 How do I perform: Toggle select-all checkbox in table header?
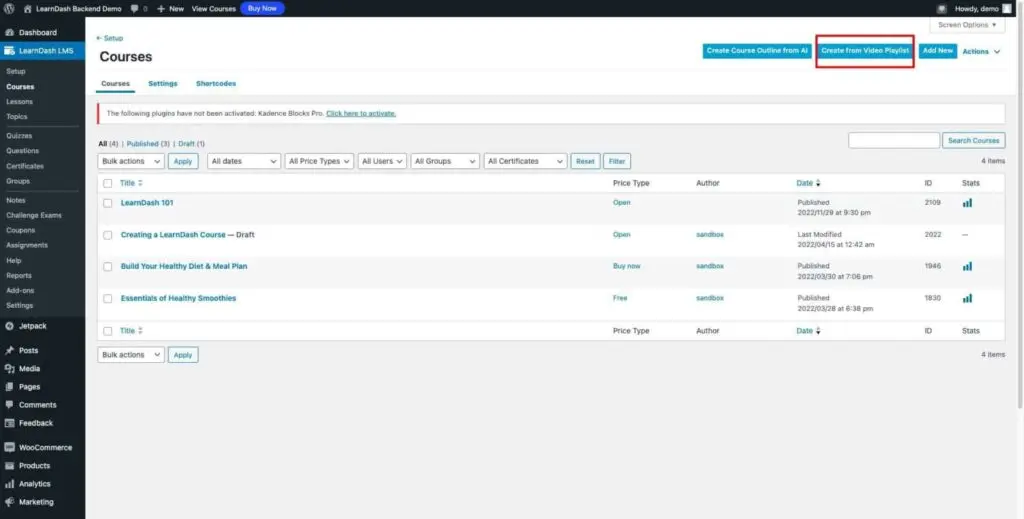pos(108,183)
